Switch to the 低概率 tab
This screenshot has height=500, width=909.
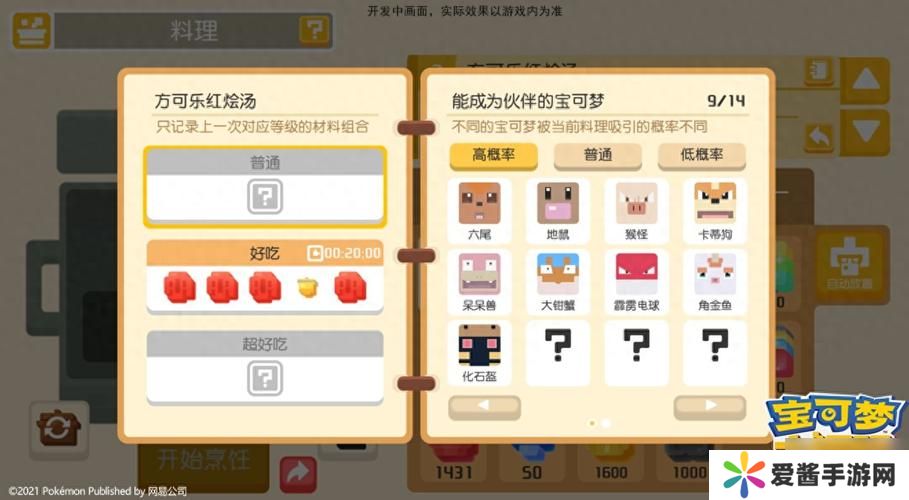click(701, 155)
